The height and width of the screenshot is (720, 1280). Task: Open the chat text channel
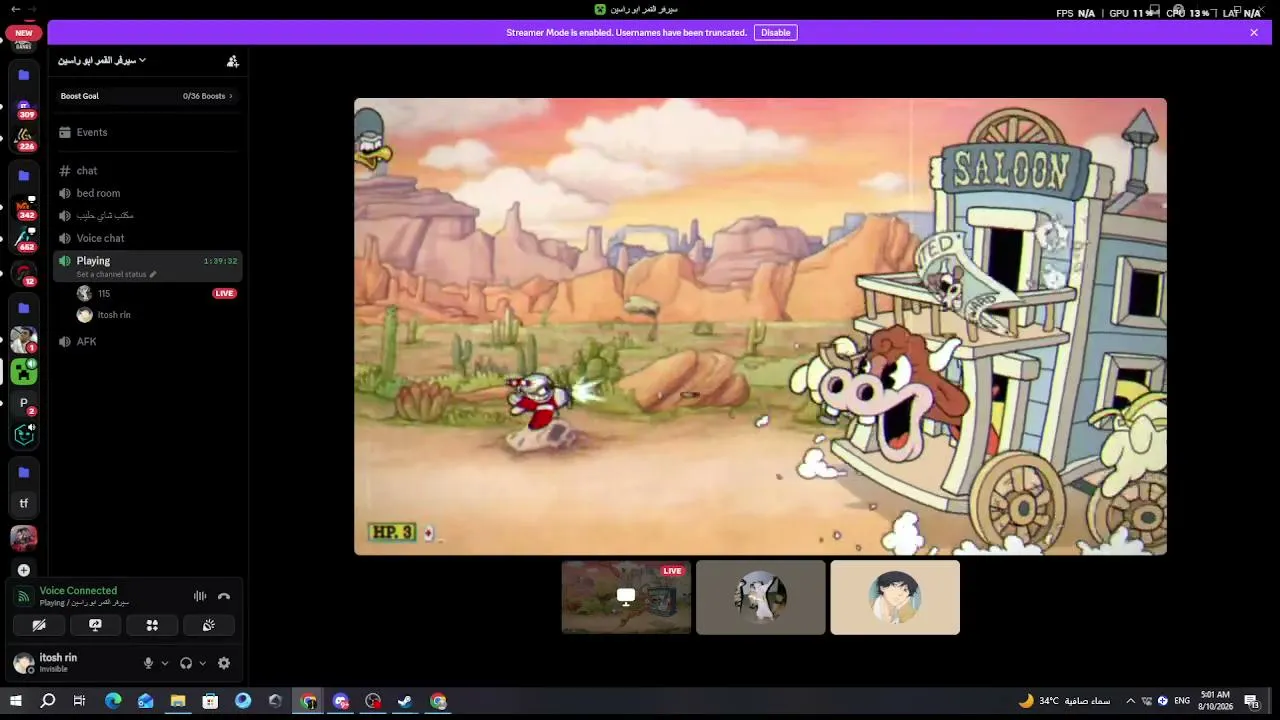pyautogui.click(x=148, y=171)
